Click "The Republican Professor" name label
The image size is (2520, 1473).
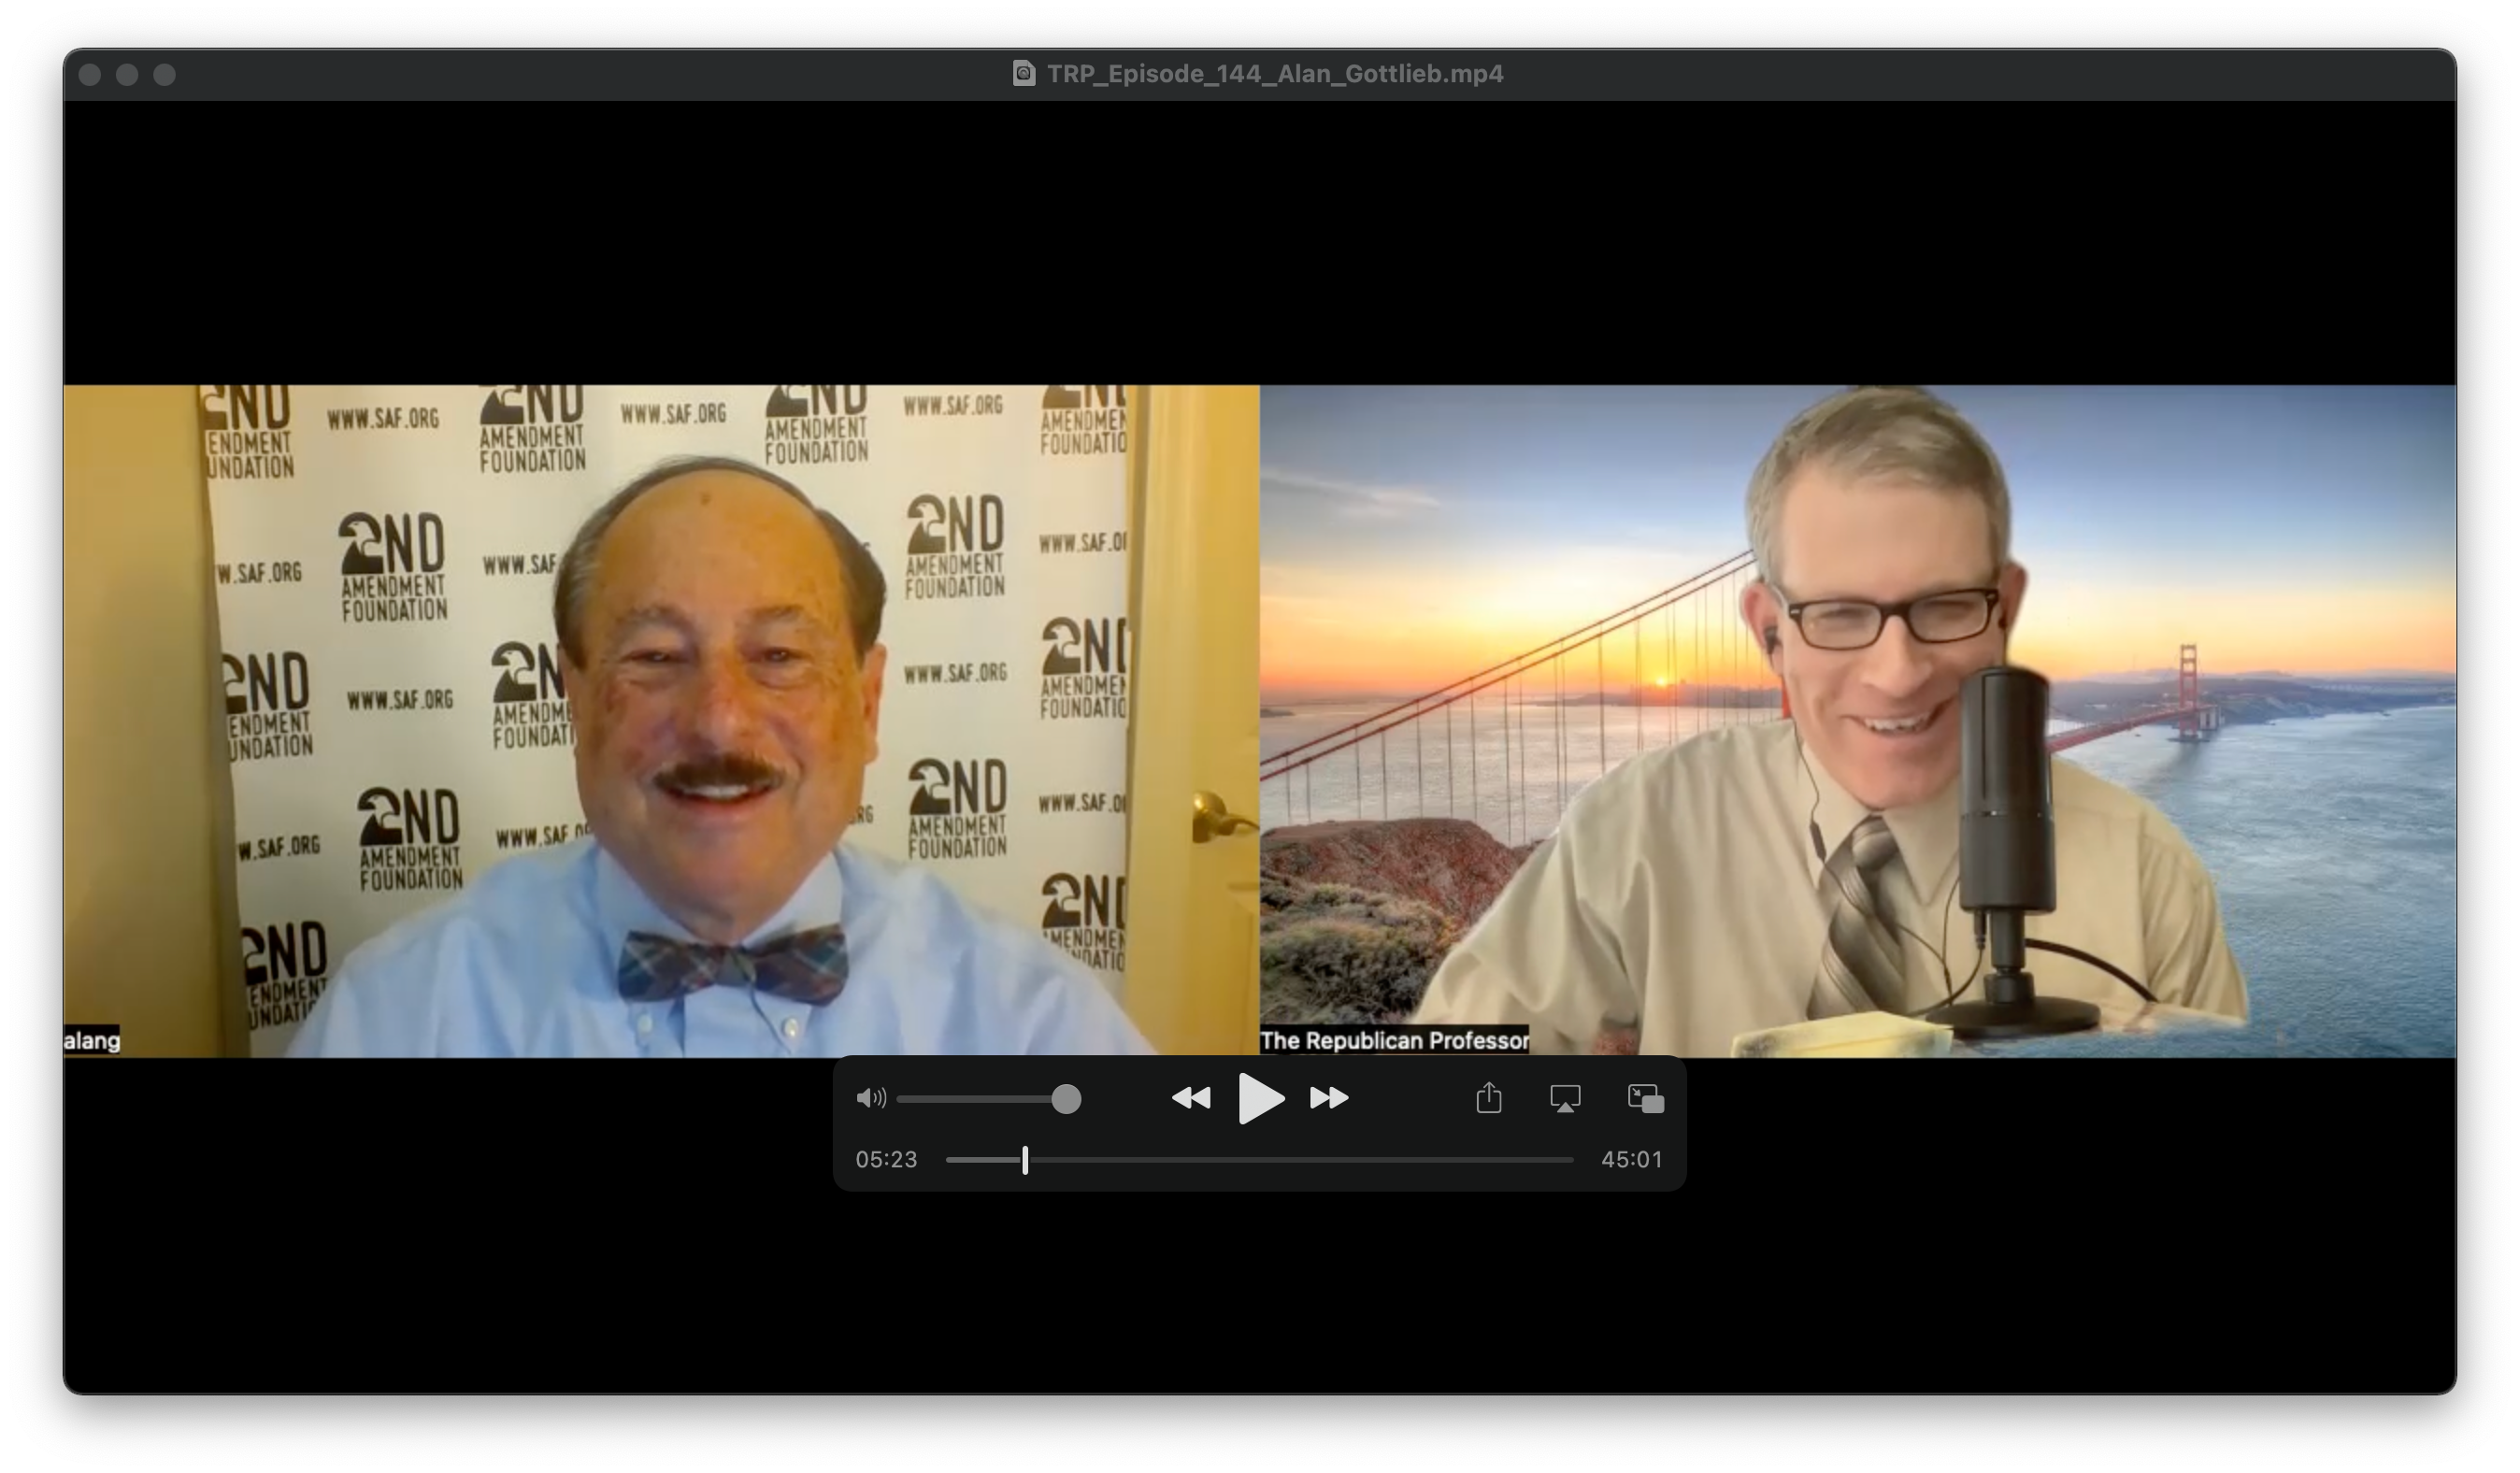point(1394,1040)
